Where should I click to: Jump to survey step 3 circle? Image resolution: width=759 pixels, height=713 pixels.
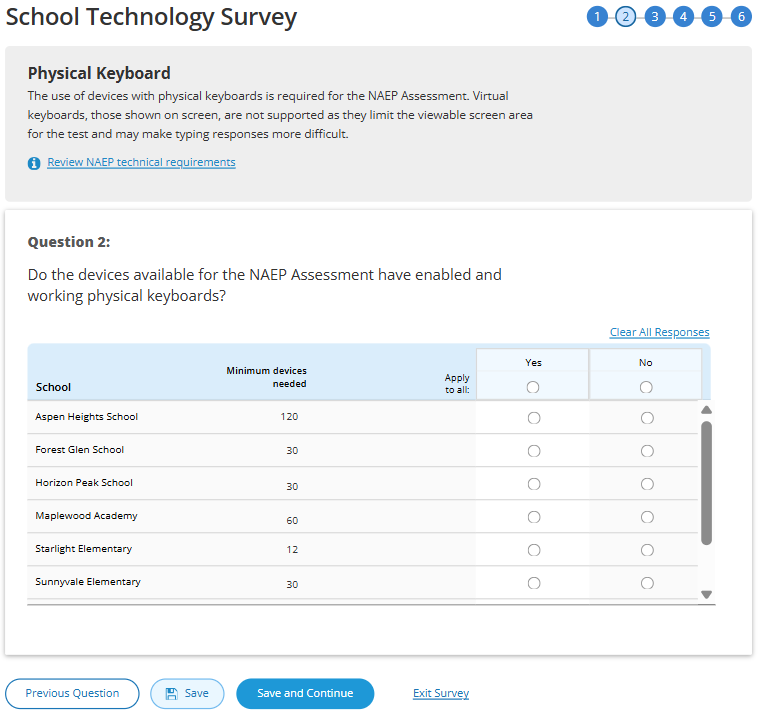tap(654, 17)
